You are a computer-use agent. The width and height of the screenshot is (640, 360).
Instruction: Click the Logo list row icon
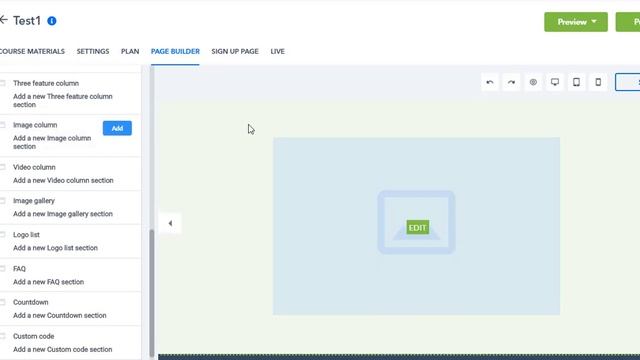[x=2, y=235]
